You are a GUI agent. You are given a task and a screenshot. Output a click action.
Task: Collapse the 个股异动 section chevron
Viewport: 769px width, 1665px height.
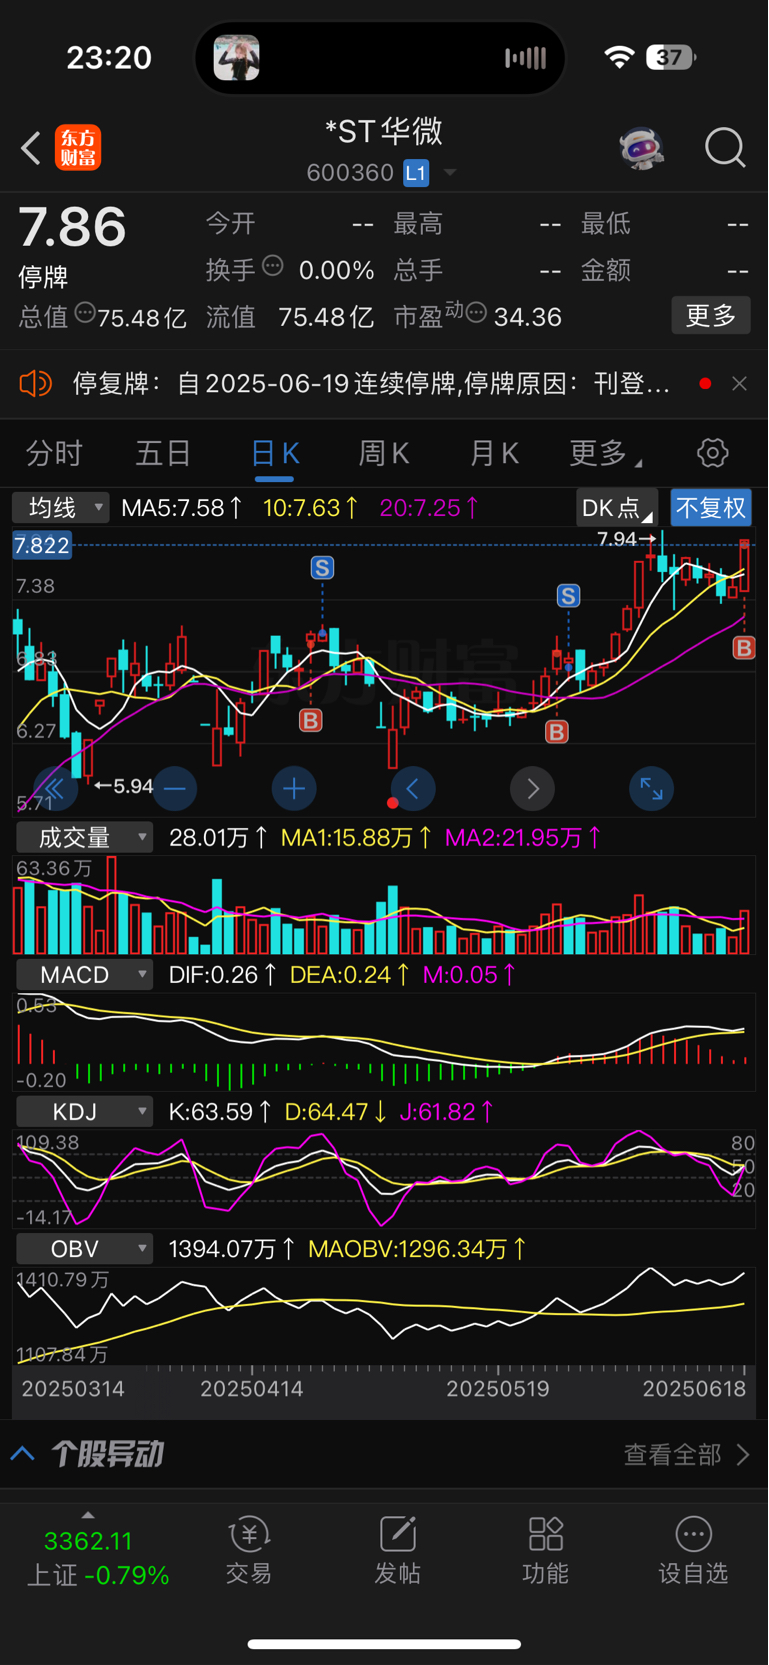click(x=23, y=1454)
